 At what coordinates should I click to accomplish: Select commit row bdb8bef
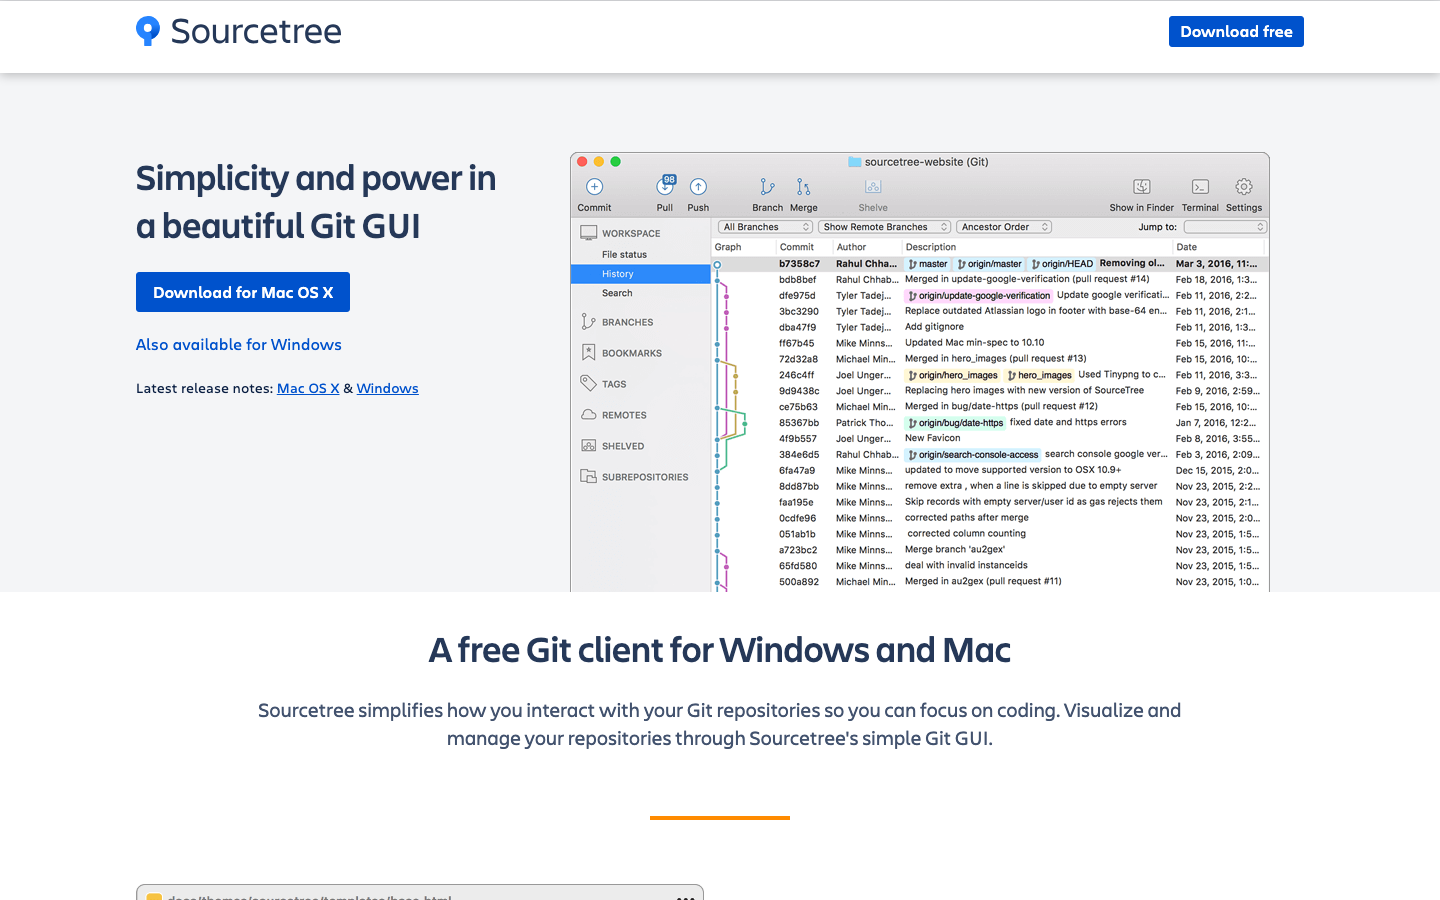990,280
